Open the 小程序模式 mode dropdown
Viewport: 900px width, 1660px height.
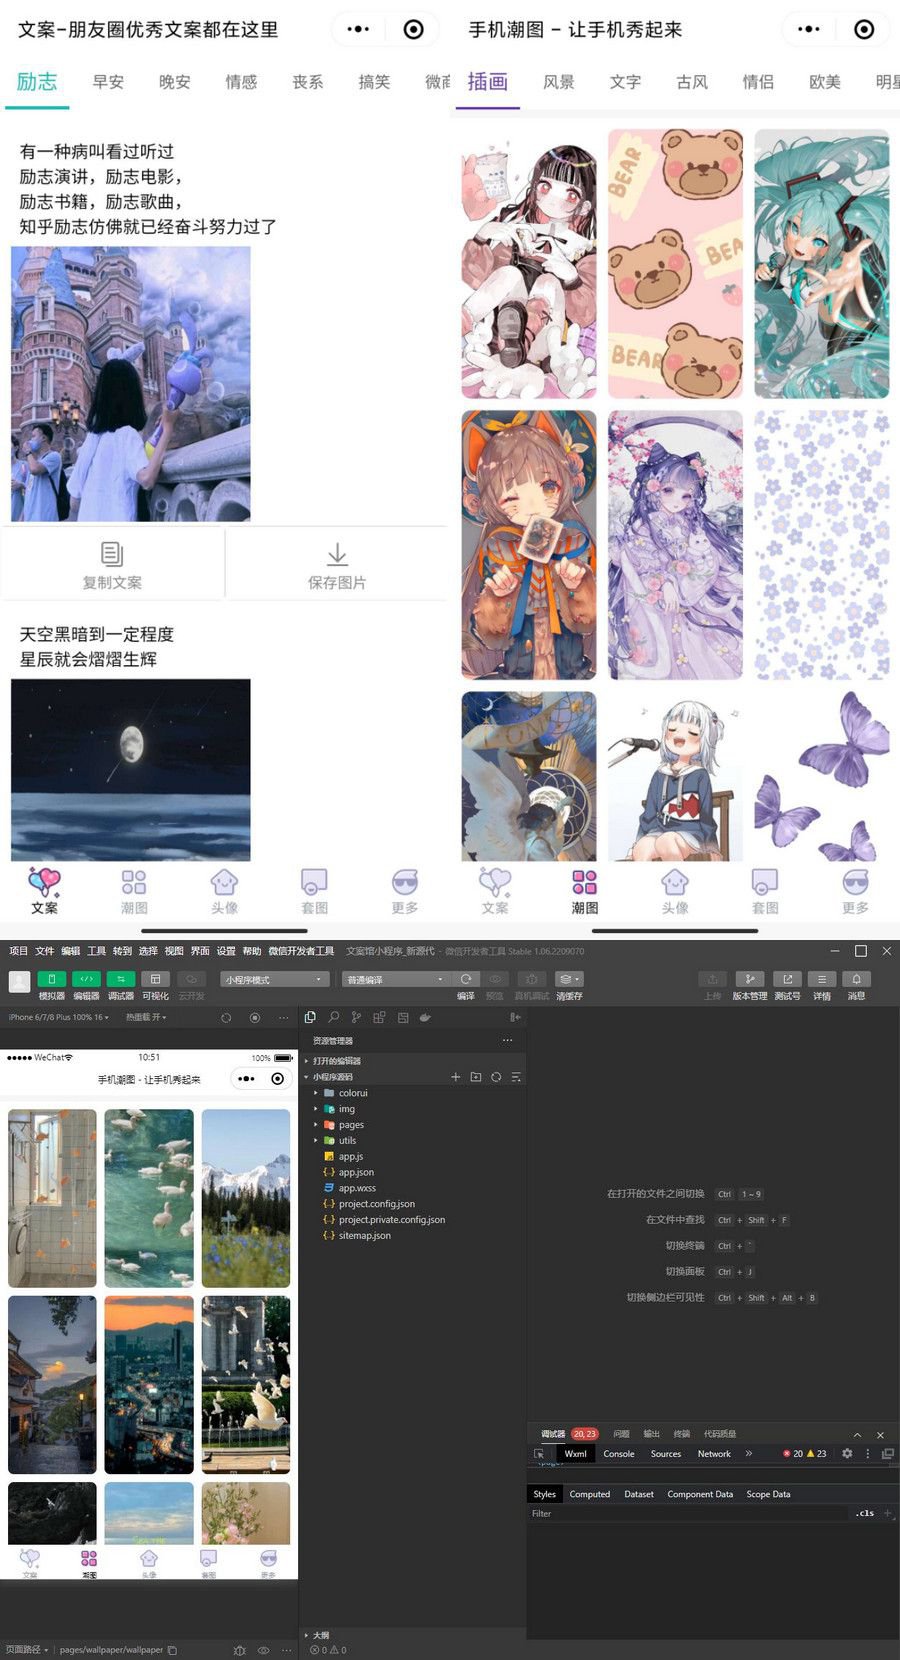pyautogui.click(x=275, y=980)
